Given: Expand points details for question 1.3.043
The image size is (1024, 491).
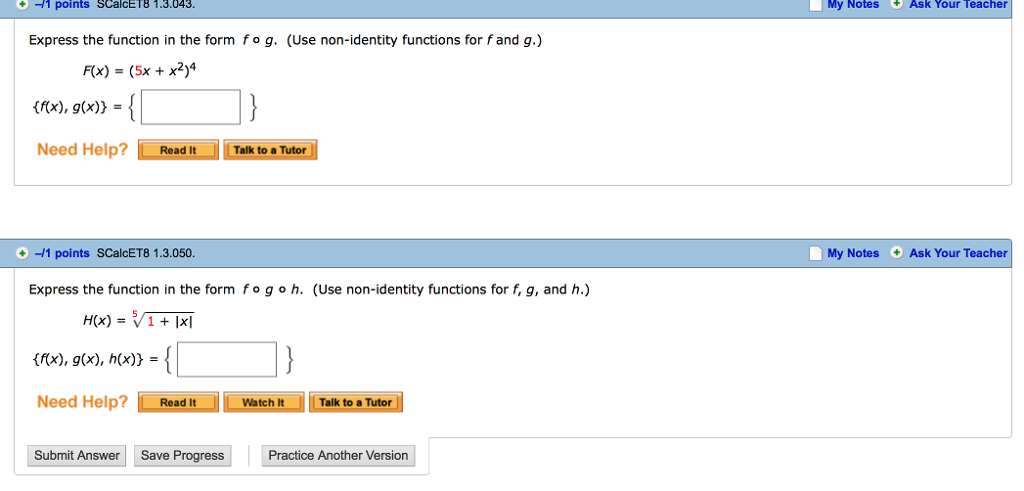Looking at the screenshot, I should tap(22, 4).
